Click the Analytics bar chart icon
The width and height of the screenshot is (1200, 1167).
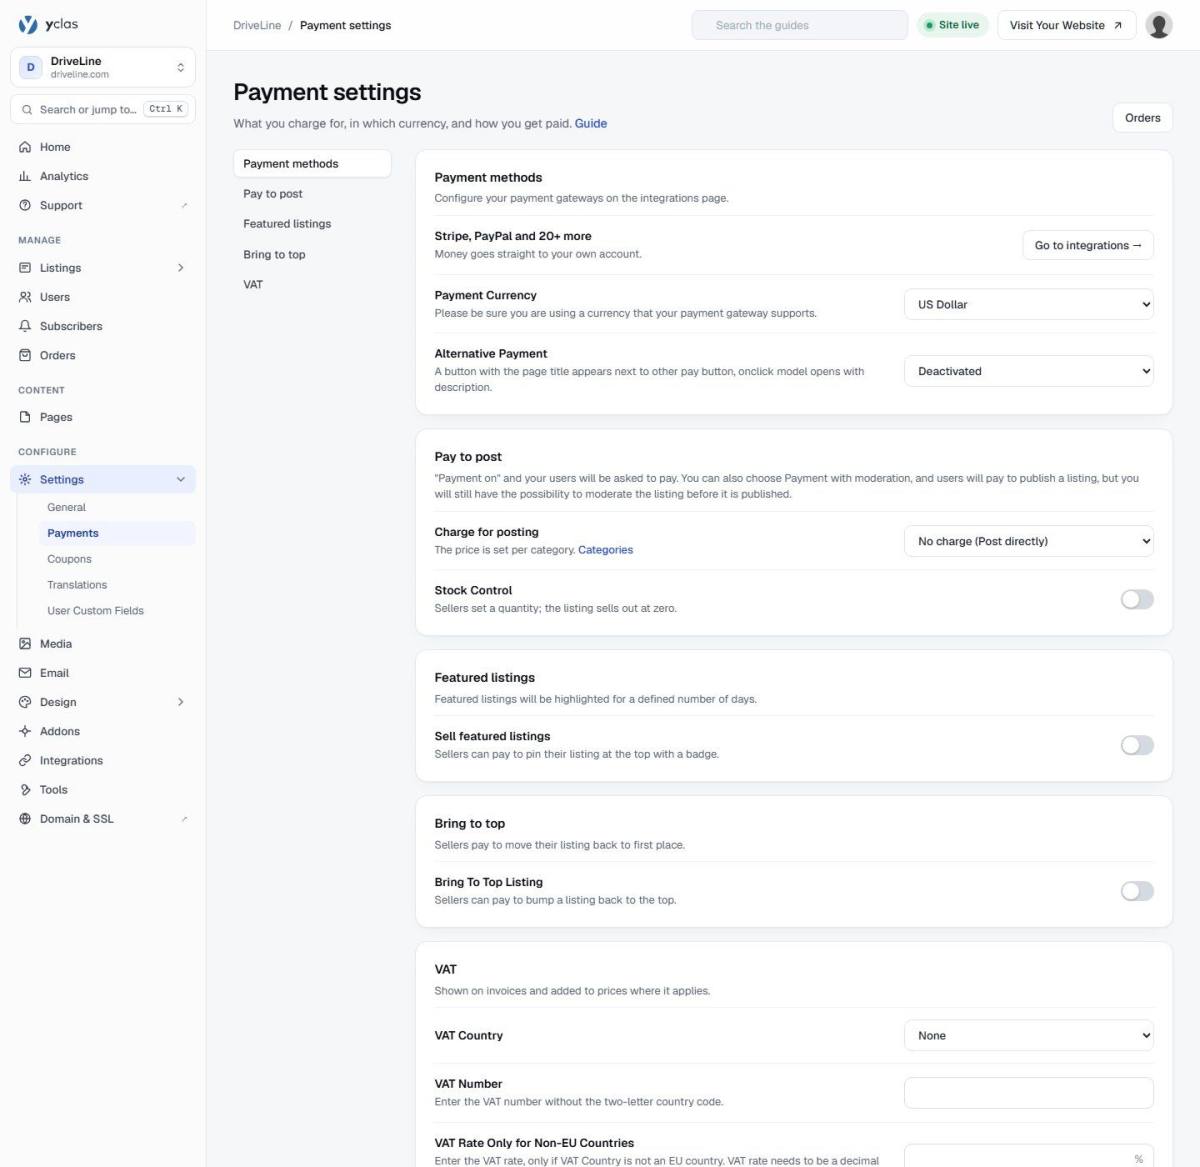click(x=25, y=176)
